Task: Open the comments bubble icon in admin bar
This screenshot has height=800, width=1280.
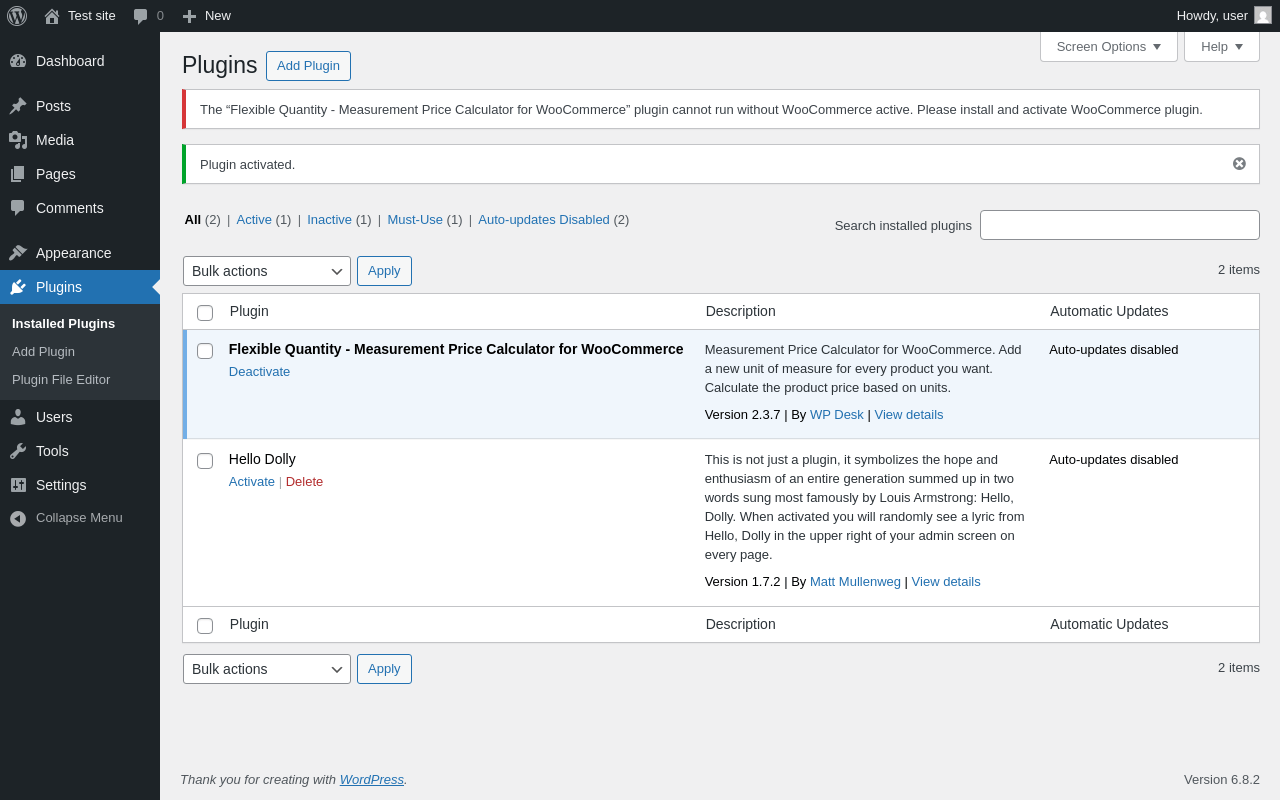Action: (140, 16)
